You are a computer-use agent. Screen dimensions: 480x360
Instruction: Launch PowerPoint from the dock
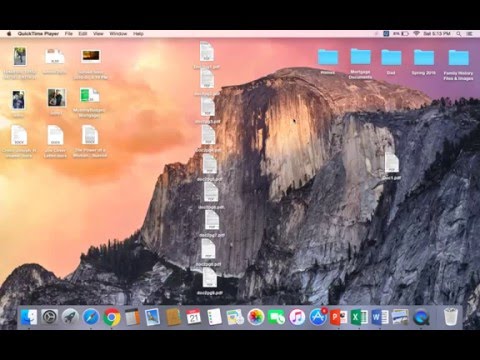tap(339, 317)
